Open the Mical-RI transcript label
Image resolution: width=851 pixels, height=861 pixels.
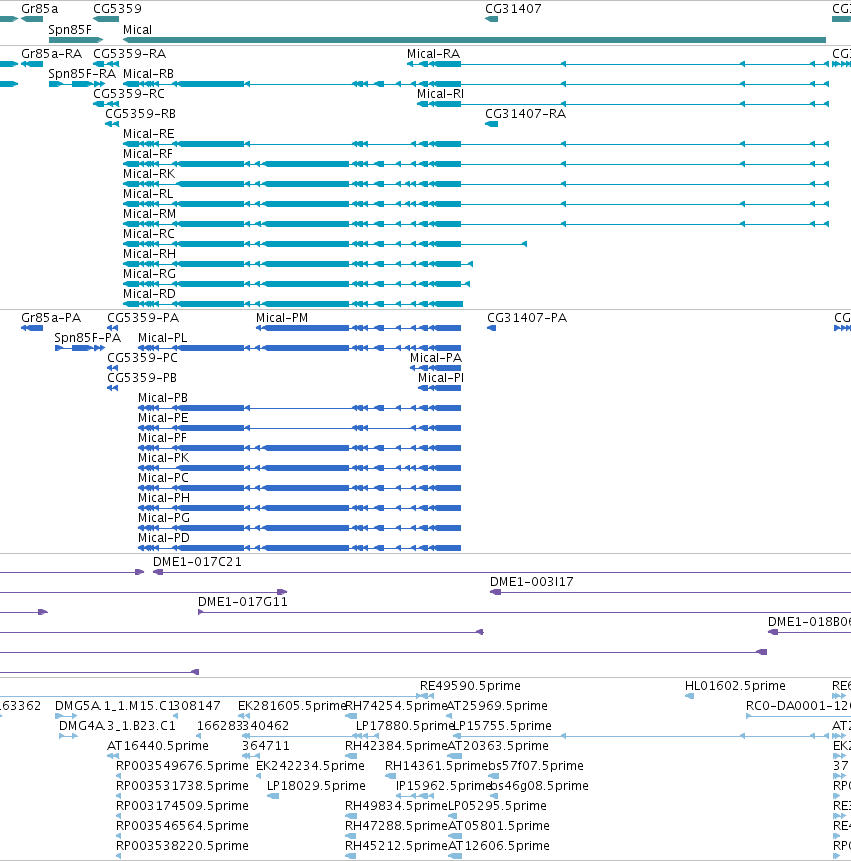click(440, 94)
